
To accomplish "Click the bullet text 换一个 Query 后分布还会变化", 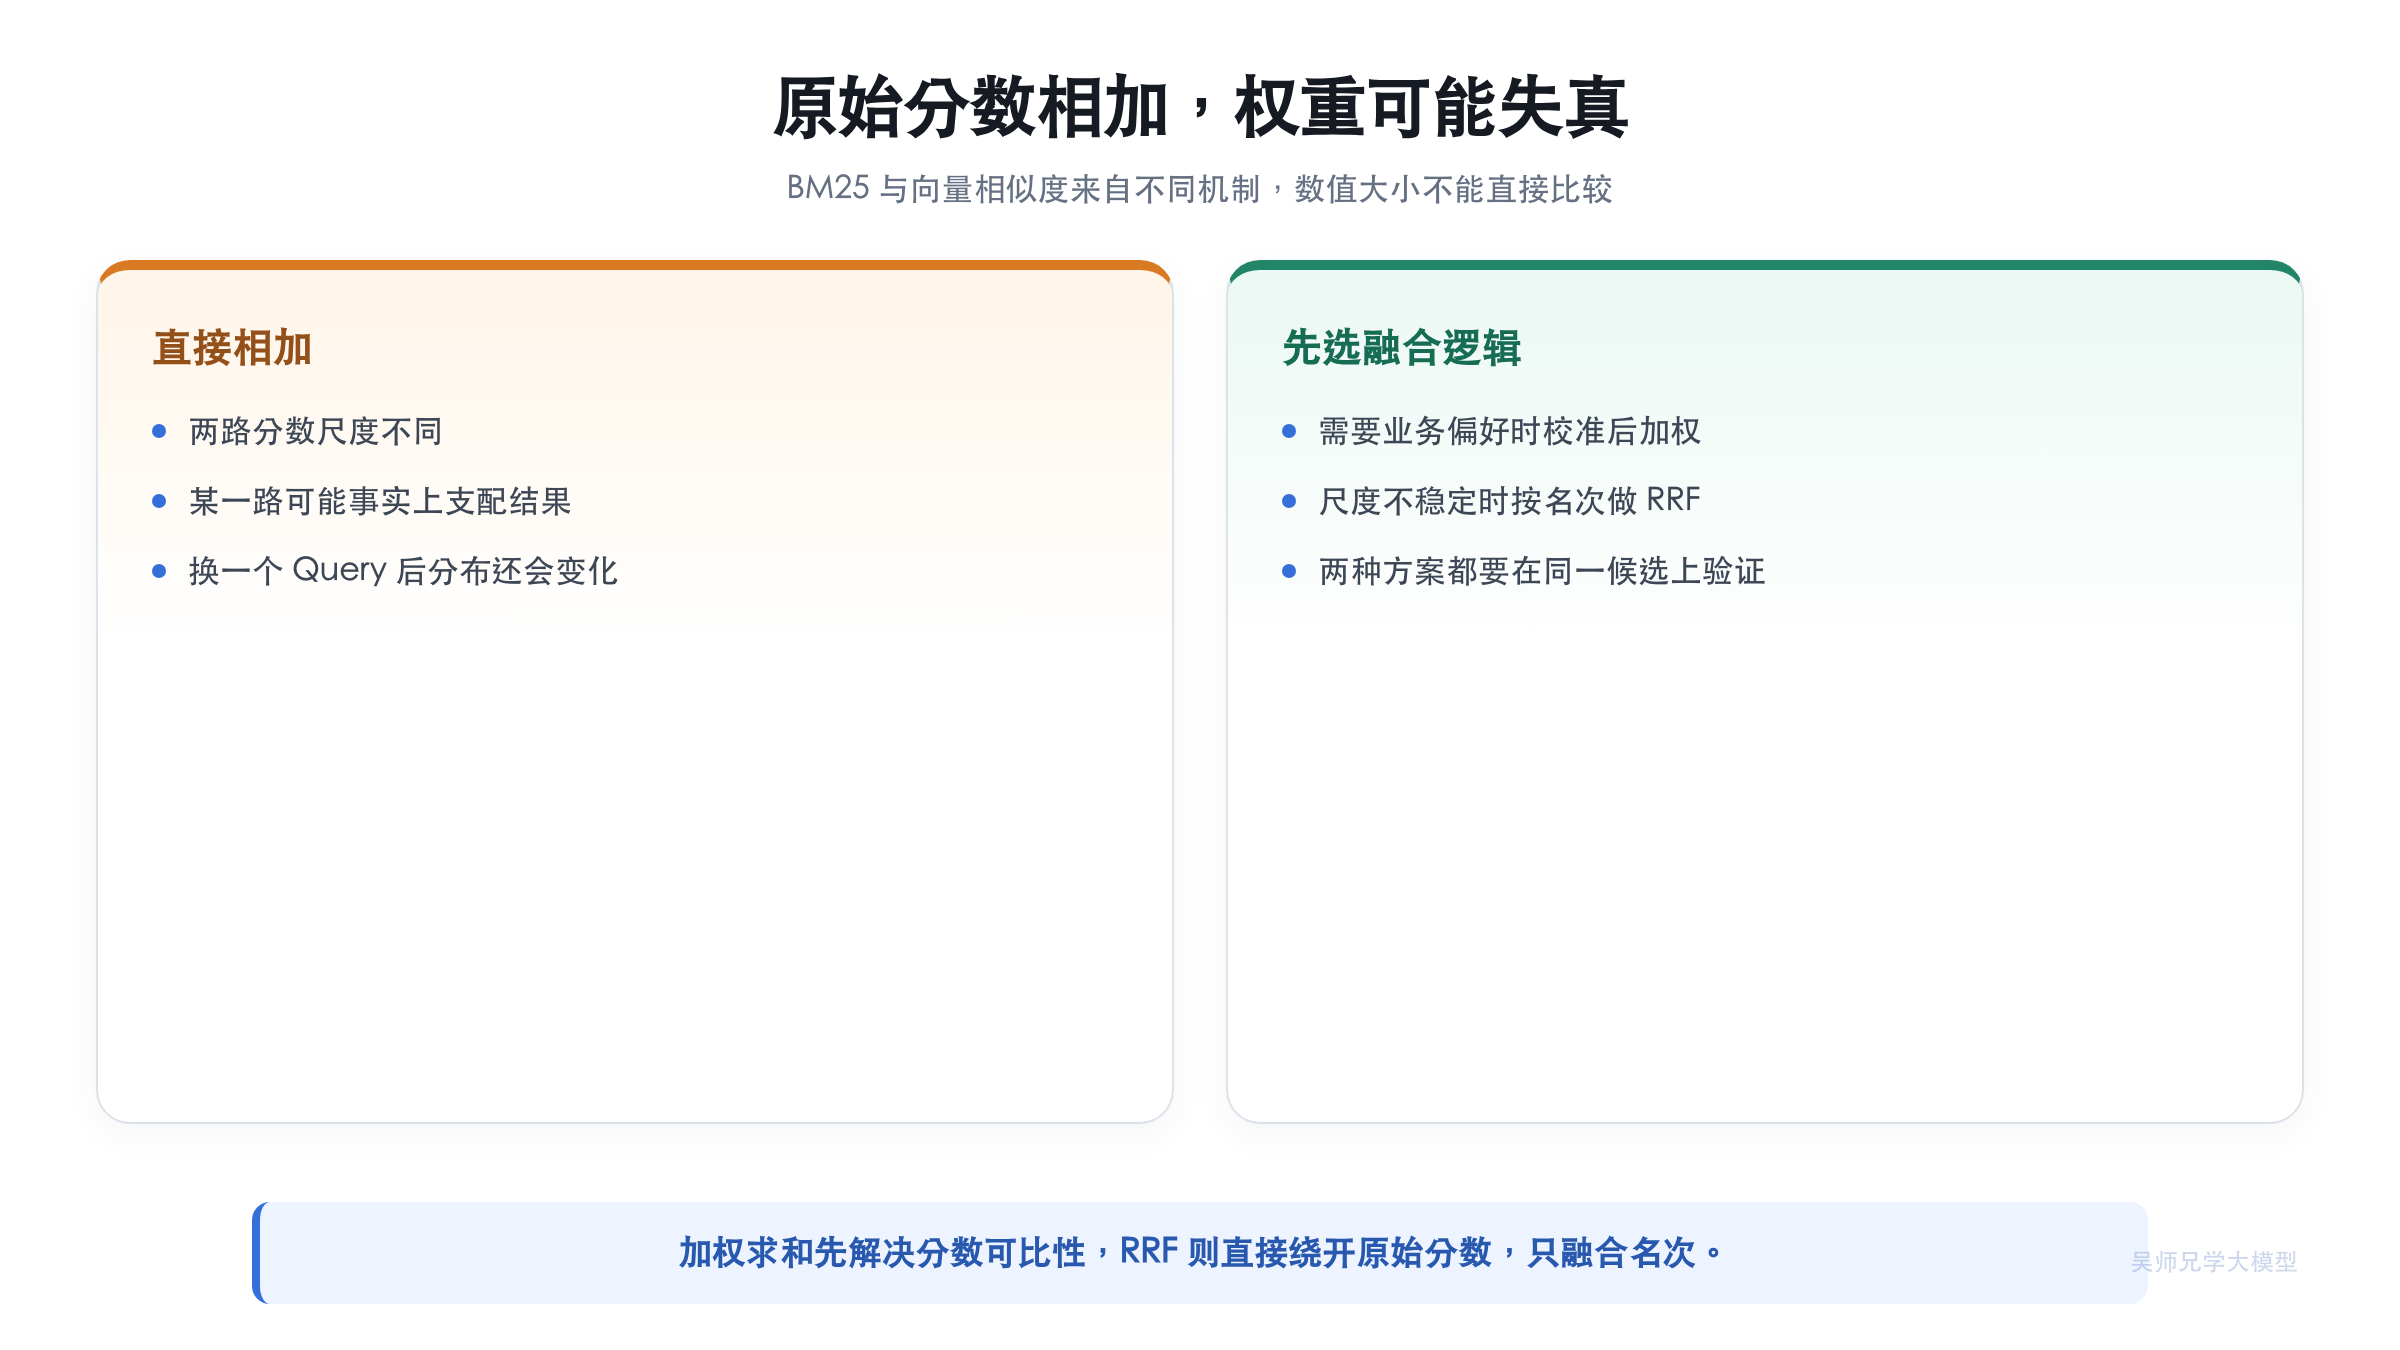I will 403,571.
